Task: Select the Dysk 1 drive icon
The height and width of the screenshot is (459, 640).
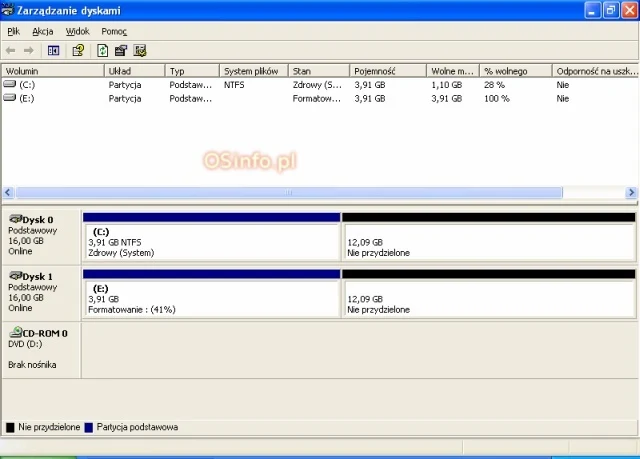Action: pyautogui.click(x=15, y=276)
